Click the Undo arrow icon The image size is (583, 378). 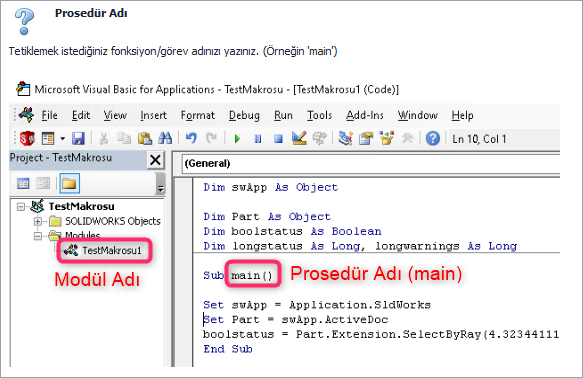coord(191,138)
